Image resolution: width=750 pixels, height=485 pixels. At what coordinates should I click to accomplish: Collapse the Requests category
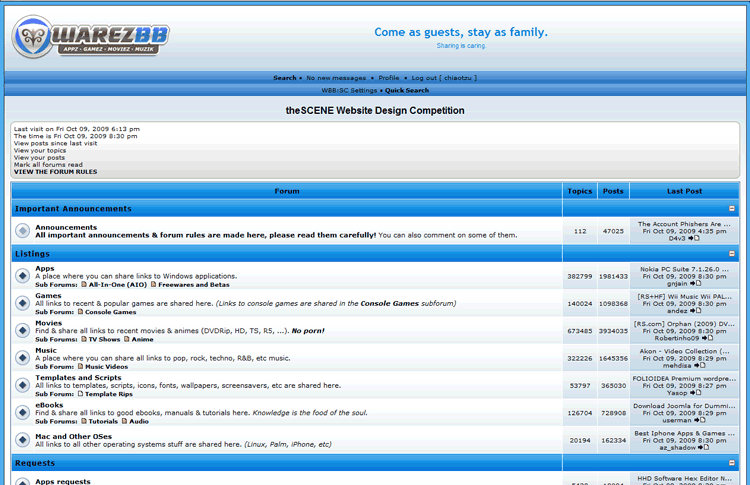click(x=731, y=463)
